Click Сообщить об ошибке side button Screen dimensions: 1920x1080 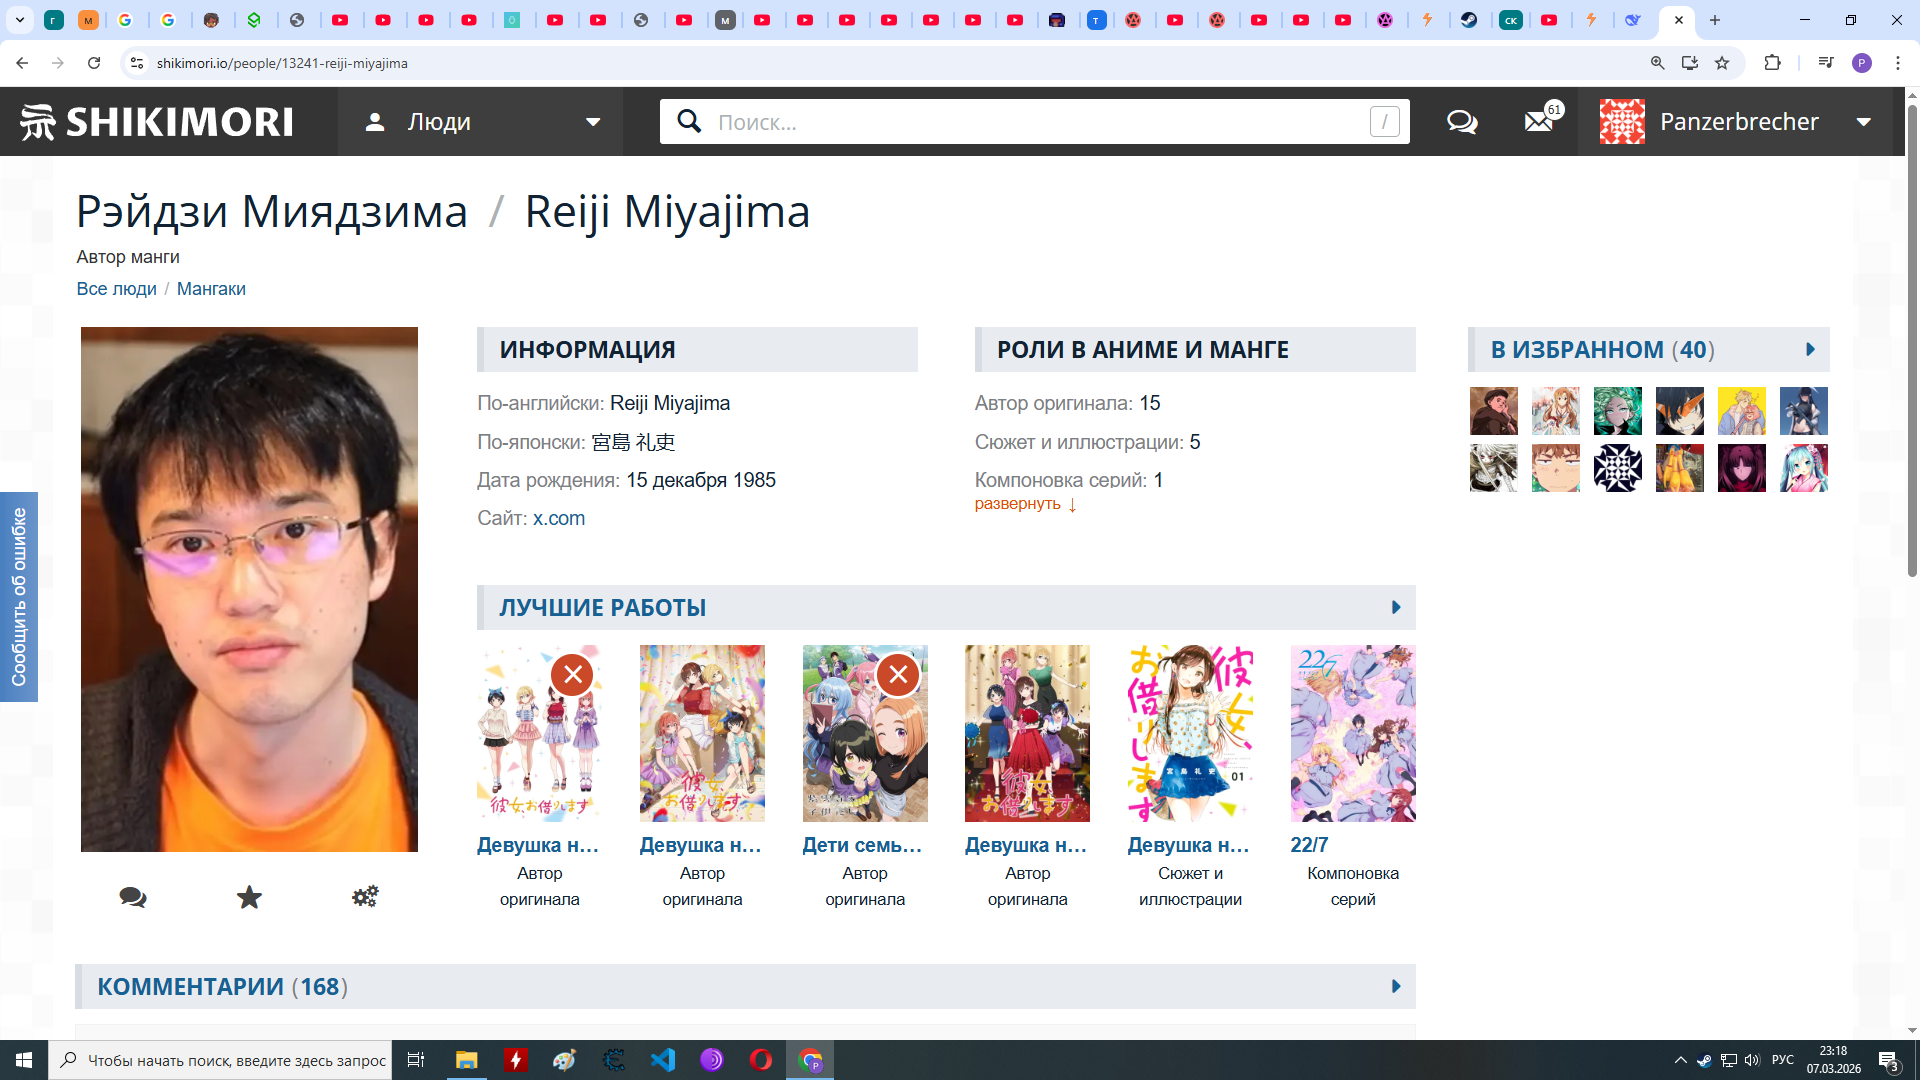coord(19,597)
